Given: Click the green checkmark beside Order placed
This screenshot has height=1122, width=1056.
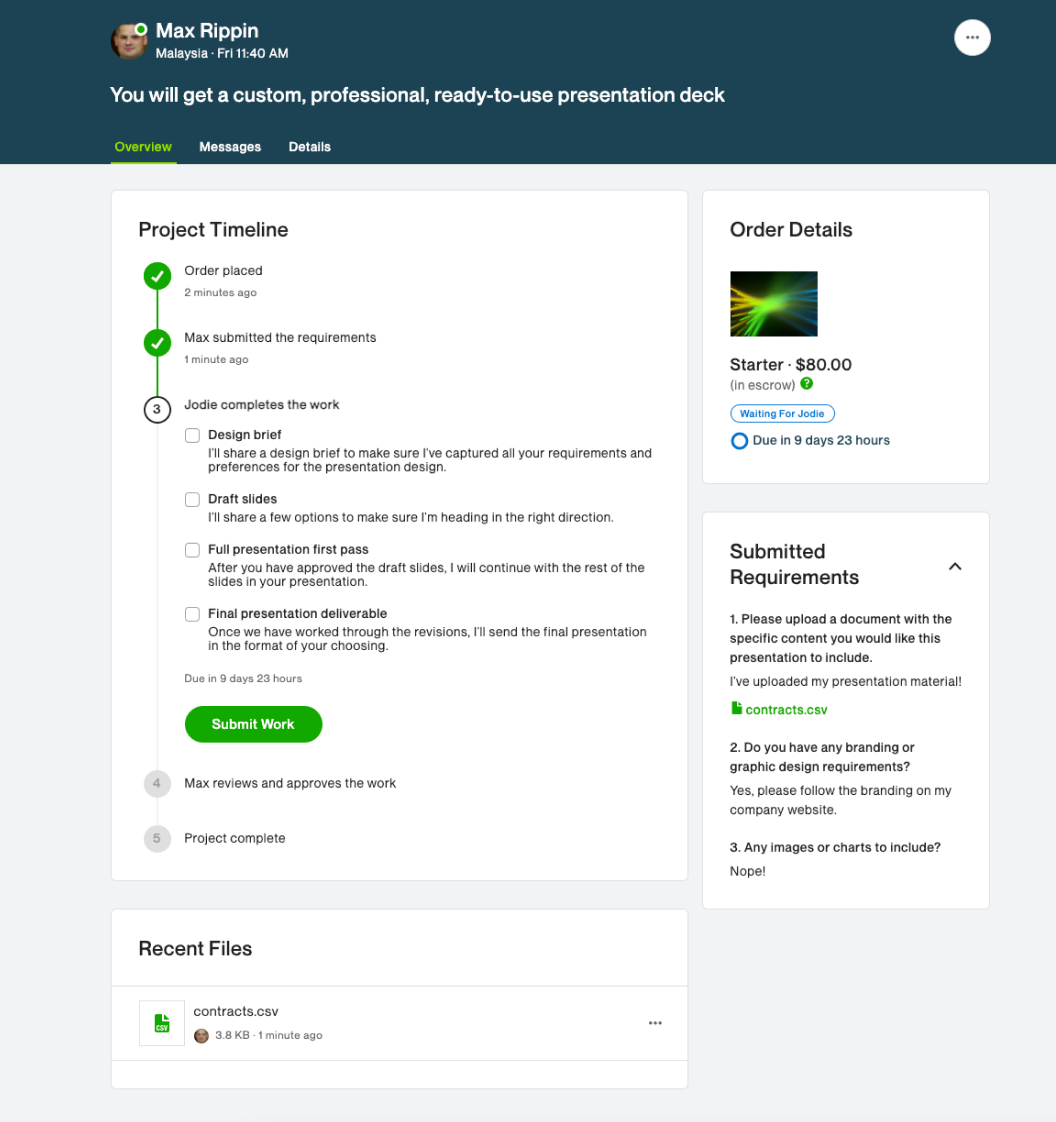Looking at the screenshot, I should click(x=157, y=277).
